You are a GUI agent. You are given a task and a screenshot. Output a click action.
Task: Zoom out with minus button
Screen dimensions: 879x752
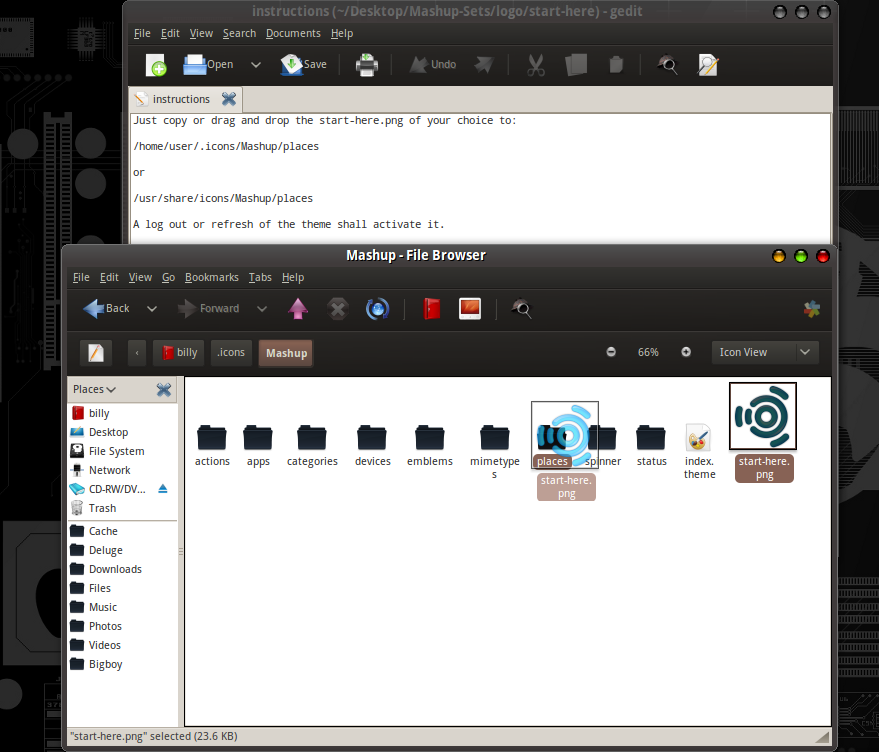[x=611, y=352]
